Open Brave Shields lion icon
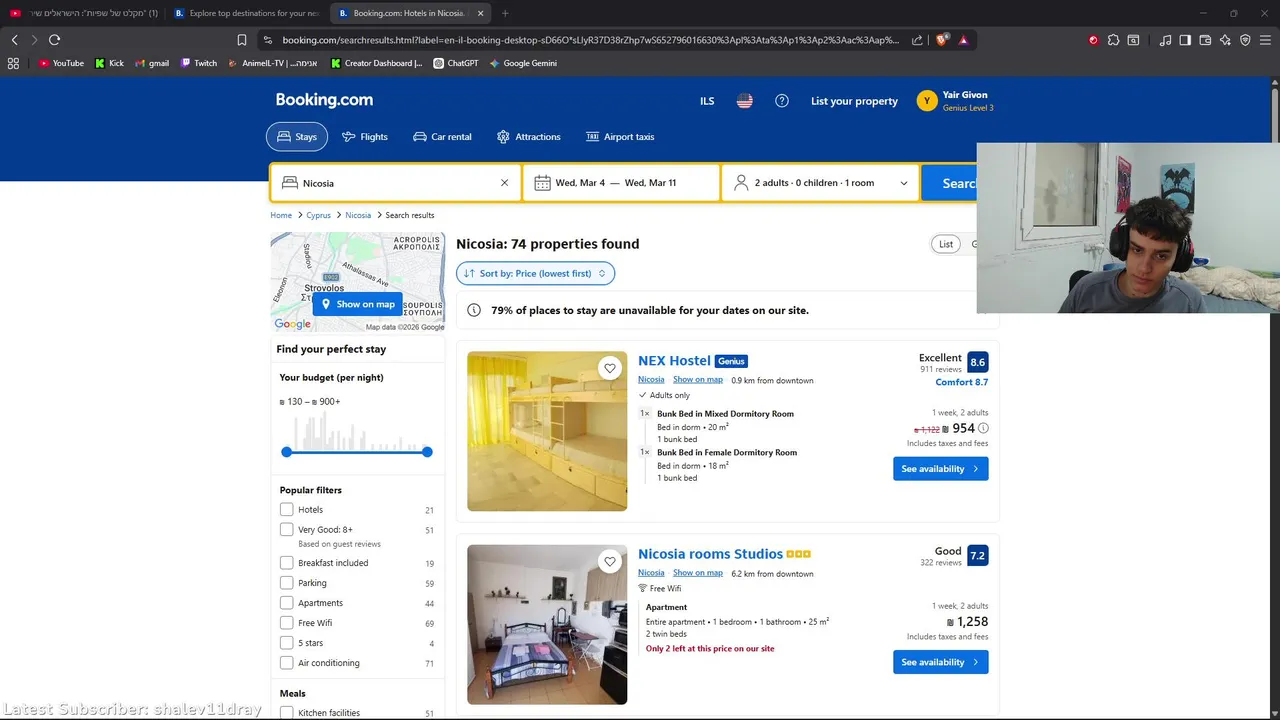This screenshot has width=1280, height=720. click(942, 40)
